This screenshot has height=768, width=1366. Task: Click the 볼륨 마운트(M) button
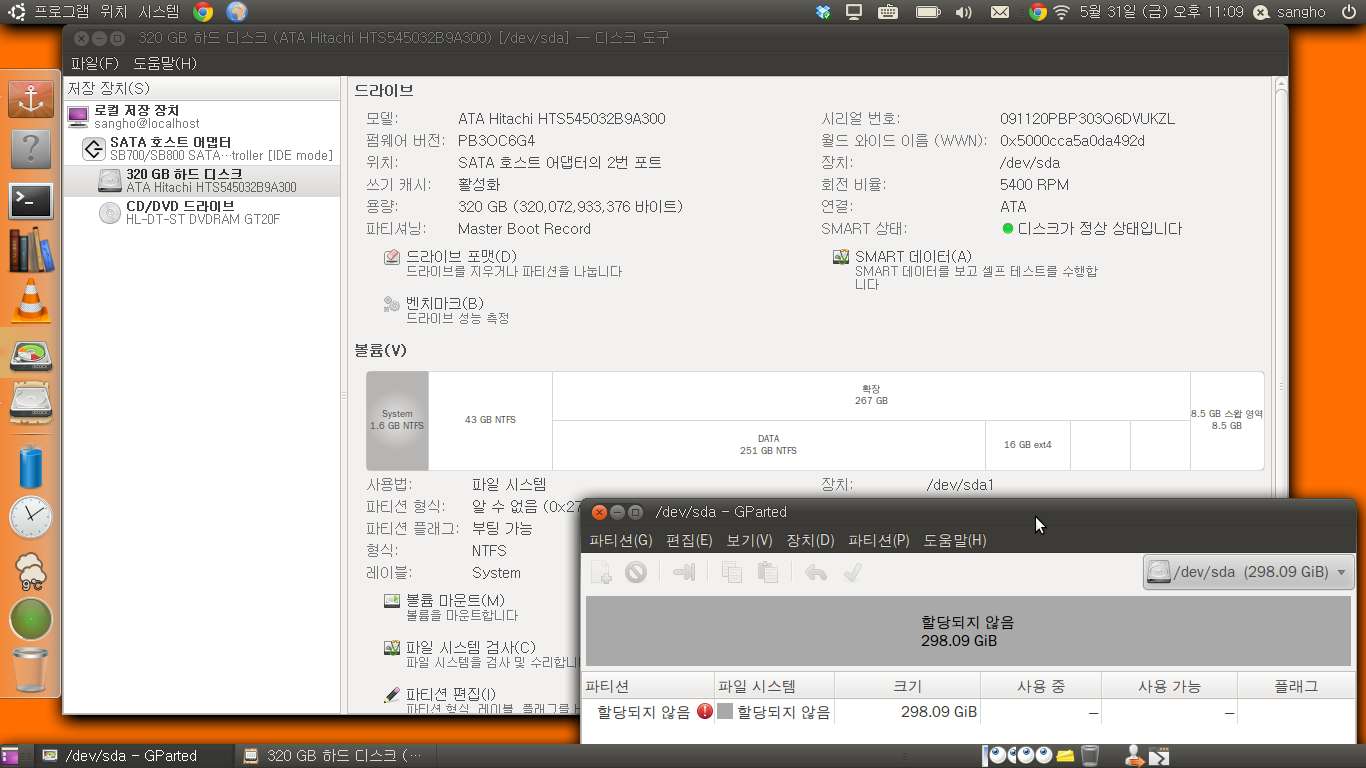pos(452,607)
